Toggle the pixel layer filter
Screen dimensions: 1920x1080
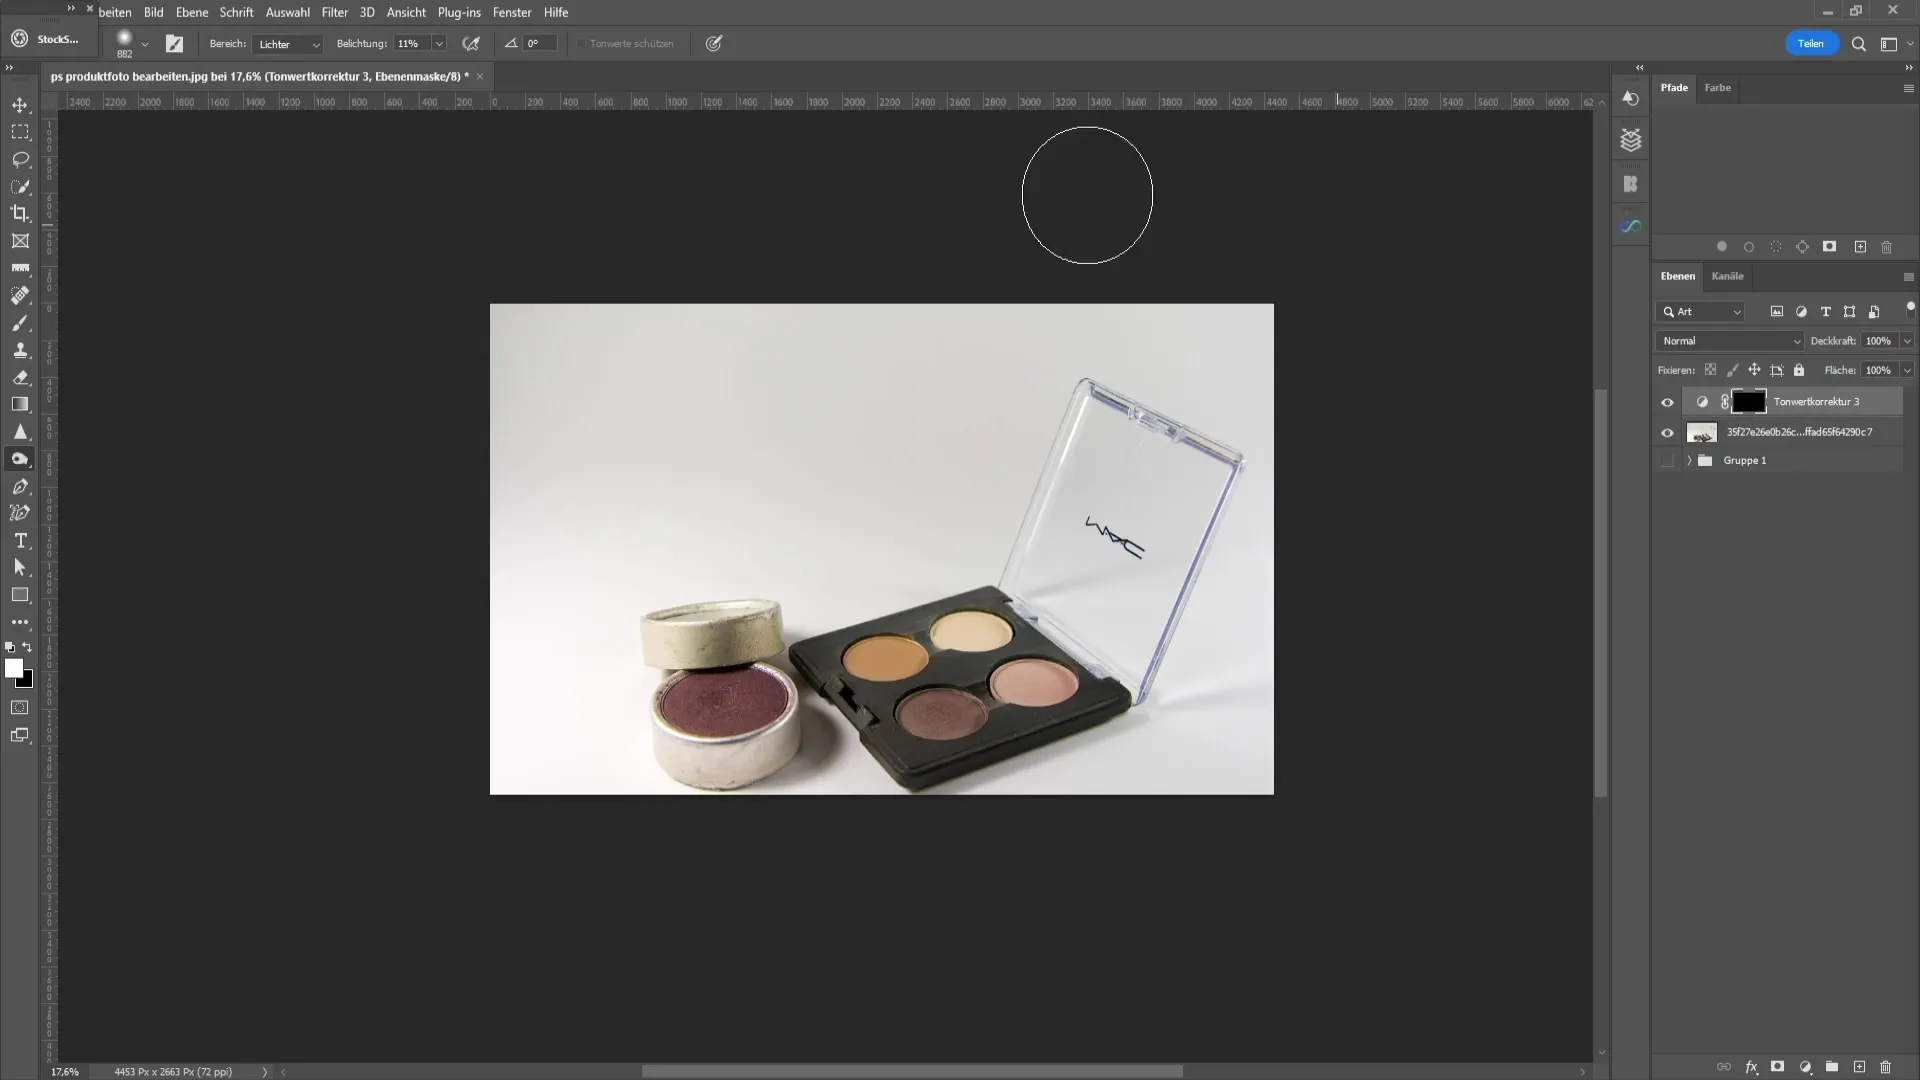tap(1777, 312)
